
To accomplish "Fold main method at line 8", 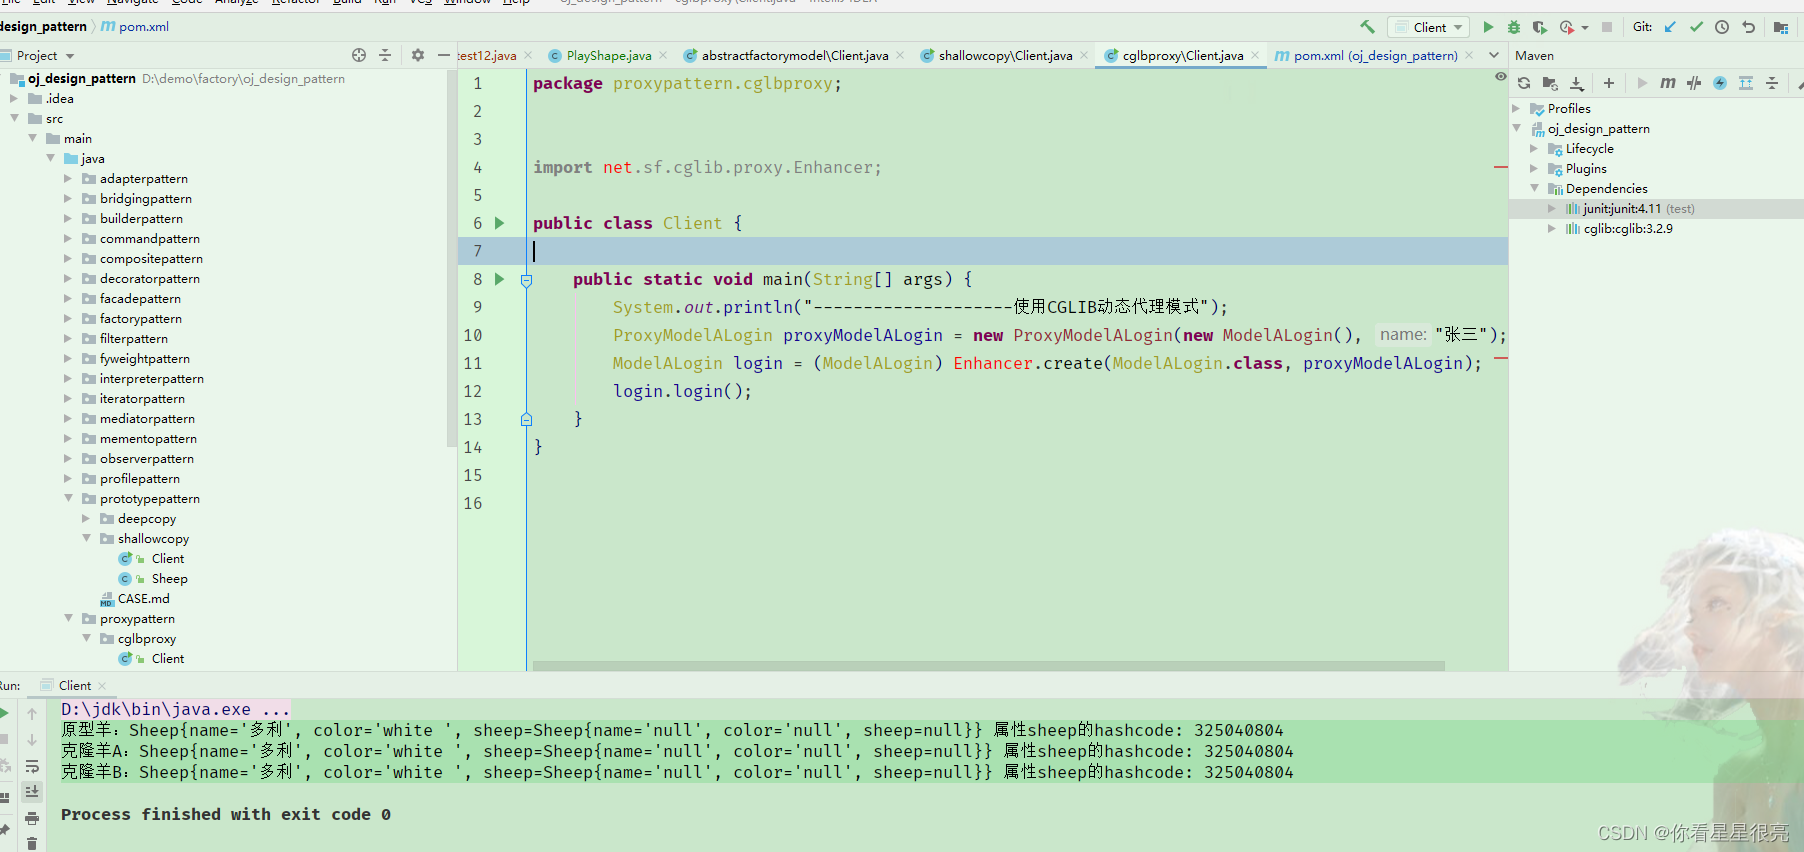I will [526, 281].
